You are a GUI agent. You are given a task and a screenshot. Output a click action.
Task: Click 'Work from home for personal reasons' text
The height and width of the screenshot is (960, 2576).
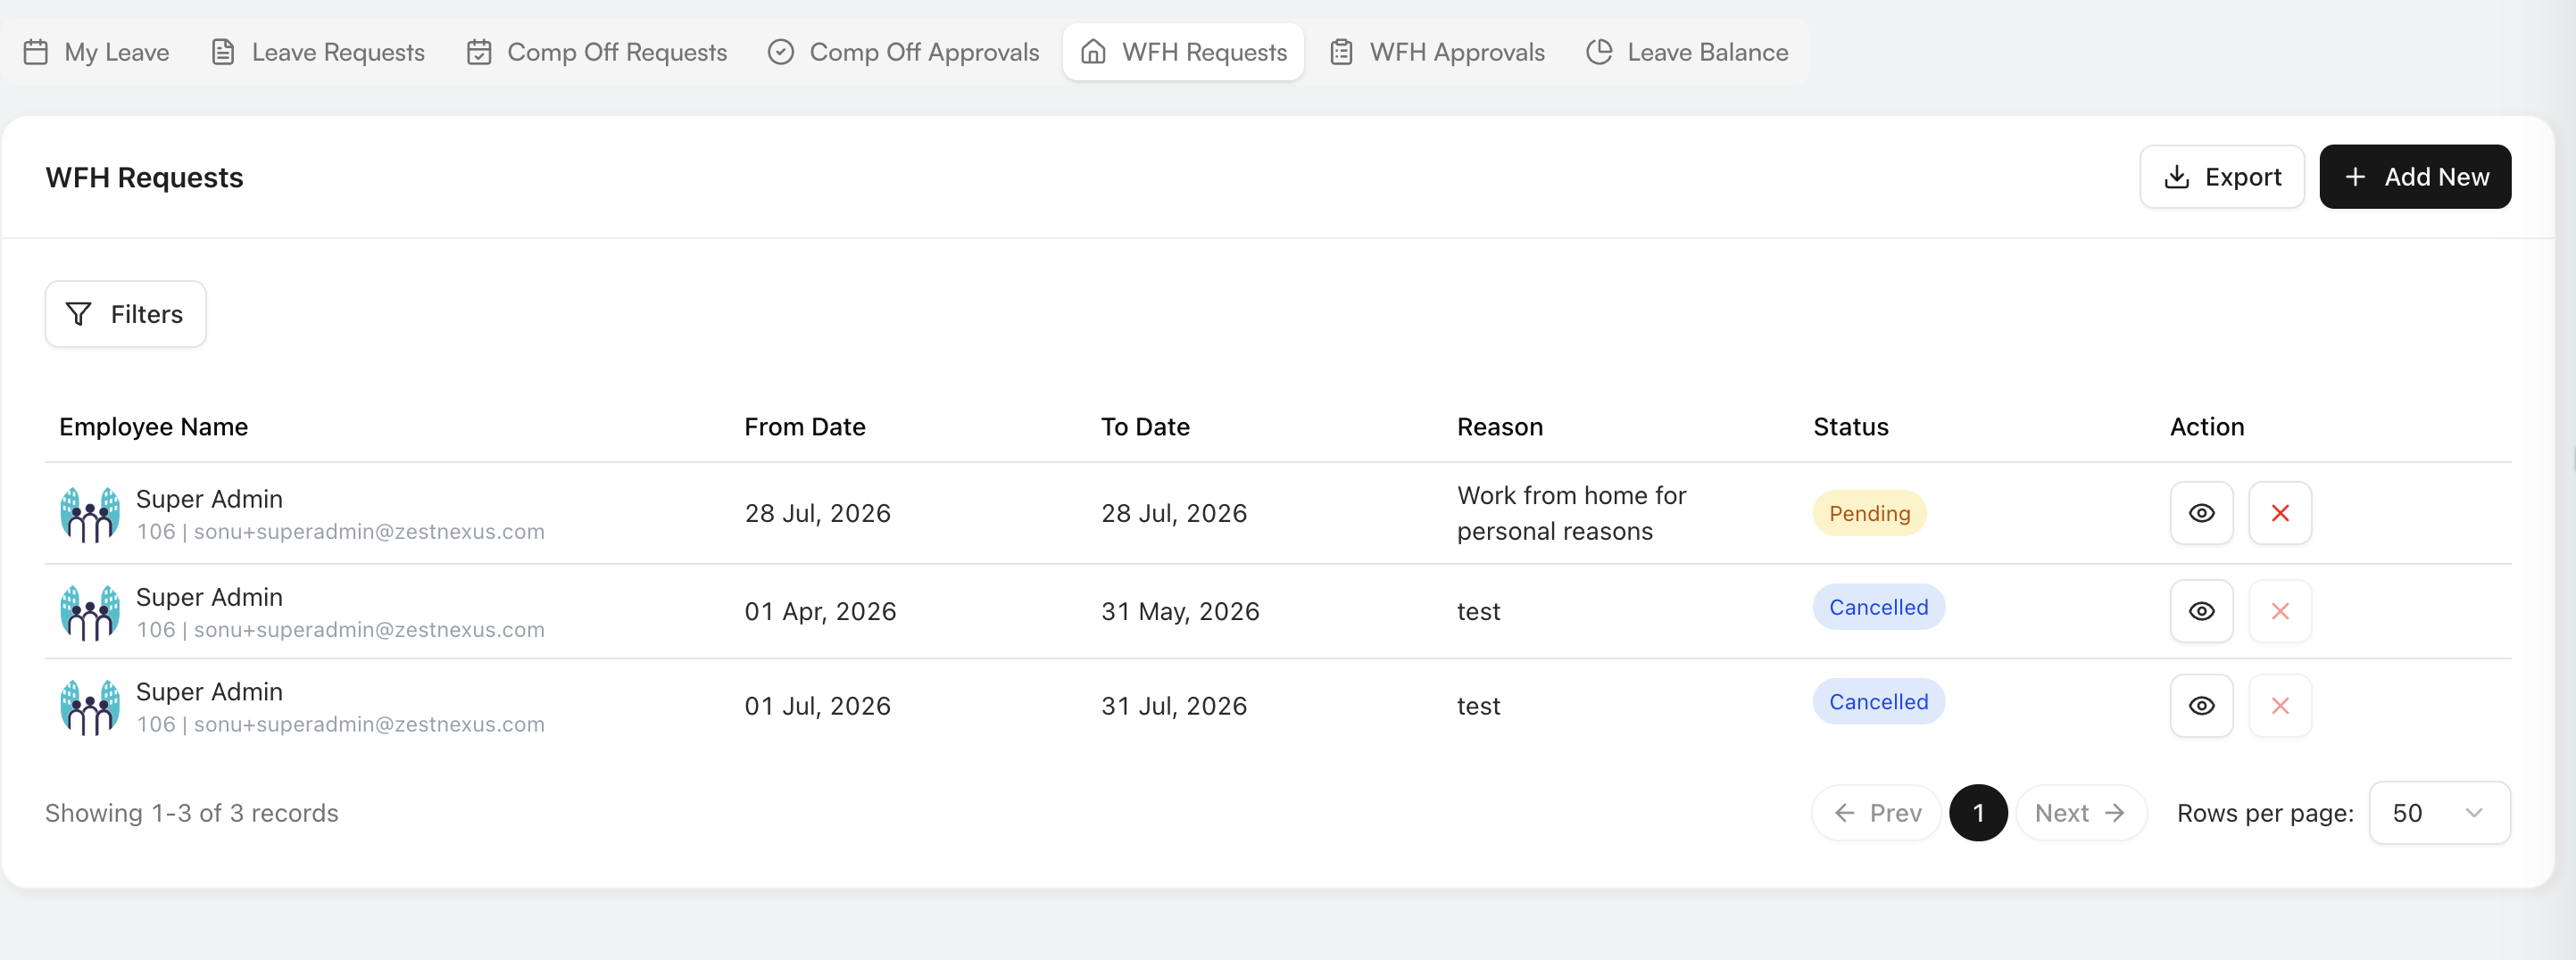coord(1571,513)
